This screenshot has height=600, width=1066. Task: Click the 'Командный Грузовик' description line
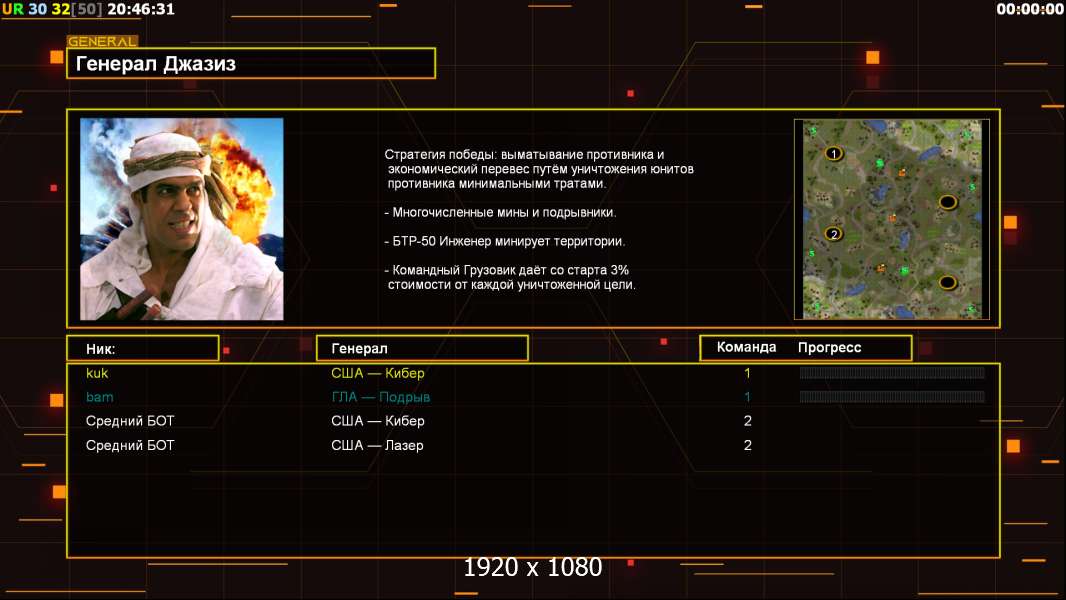[x=510, y=277]
